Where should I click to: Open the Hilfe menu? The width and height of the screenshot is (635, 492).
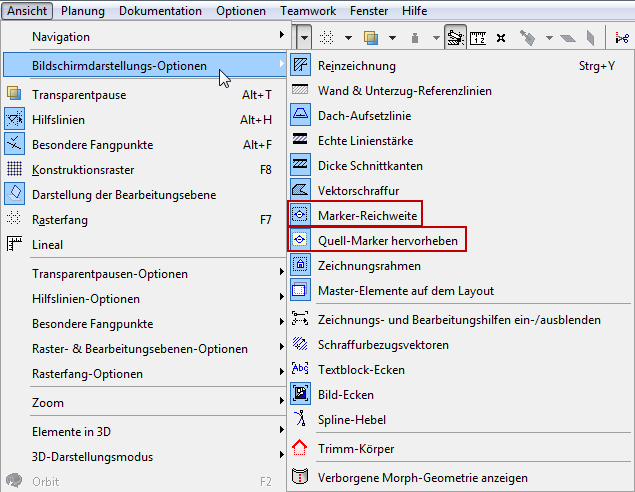click(x=414, y=11)
